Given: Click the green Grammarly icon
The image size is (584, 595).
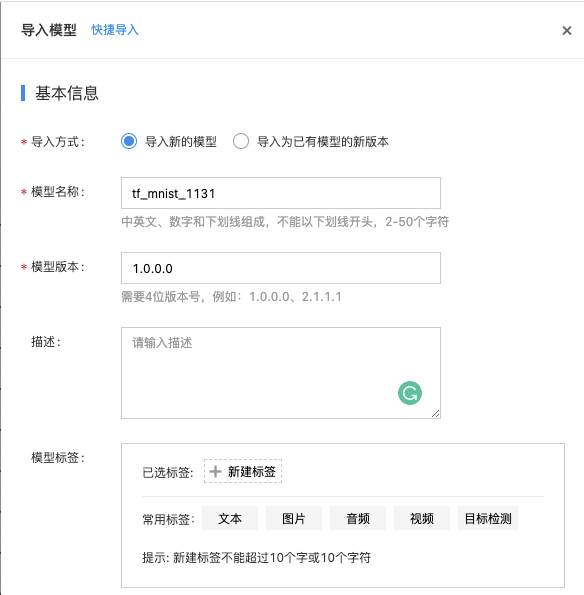Looking at the screenshot, I should [x=410, y=393].
